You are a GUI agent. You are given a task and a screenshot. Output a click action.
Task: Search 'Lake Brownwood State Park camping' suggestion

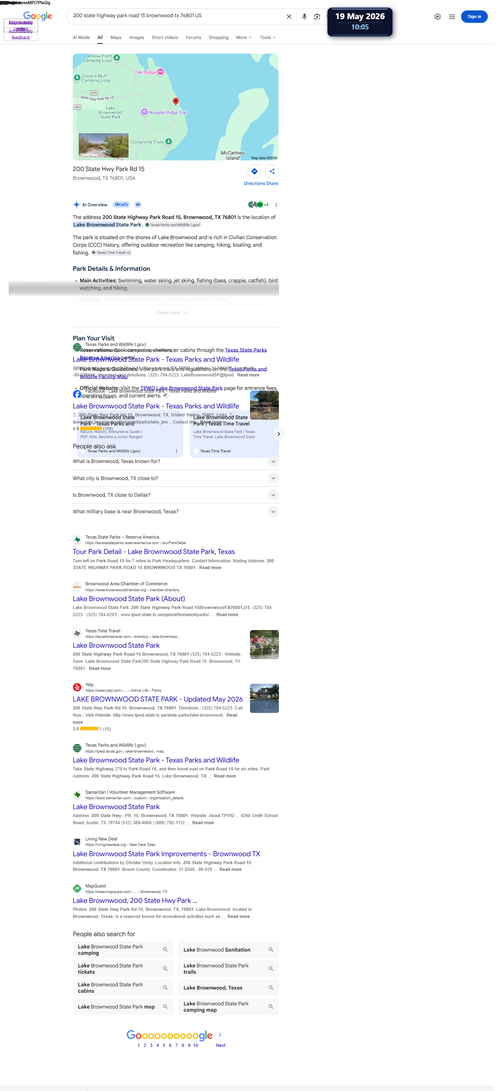pyautogui.click(x=123, y=950)
